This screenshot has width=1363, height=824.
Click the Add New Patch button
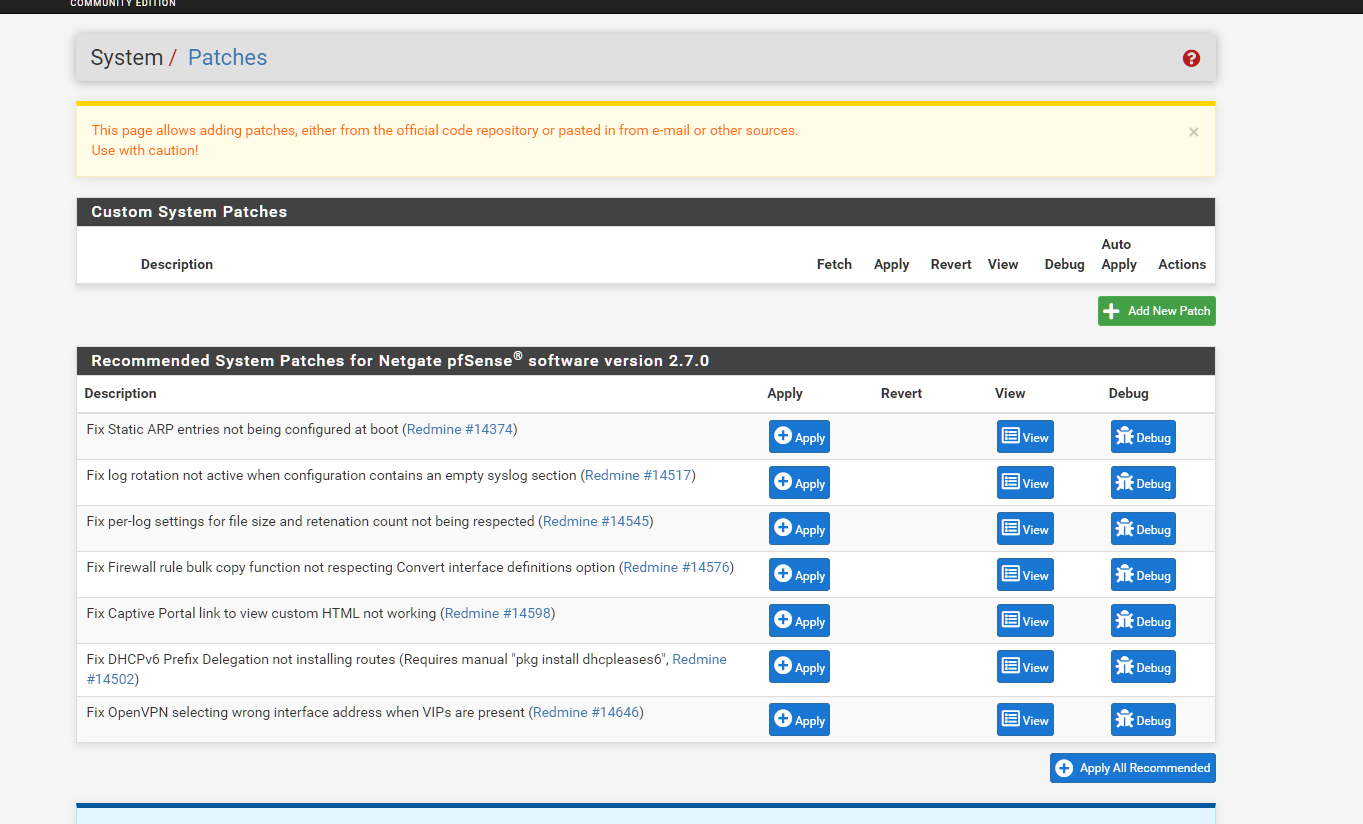click(x=1157, y=311)
